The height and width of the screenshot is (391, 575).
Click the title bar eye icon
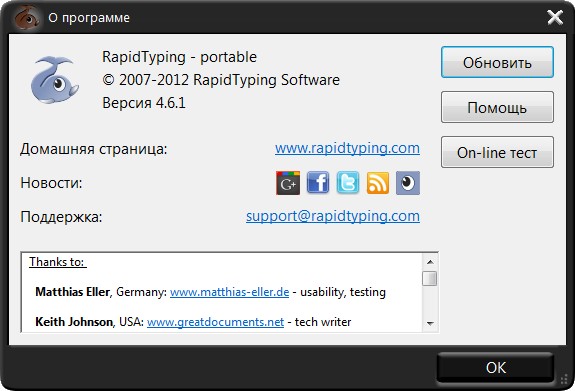point(26,18)
